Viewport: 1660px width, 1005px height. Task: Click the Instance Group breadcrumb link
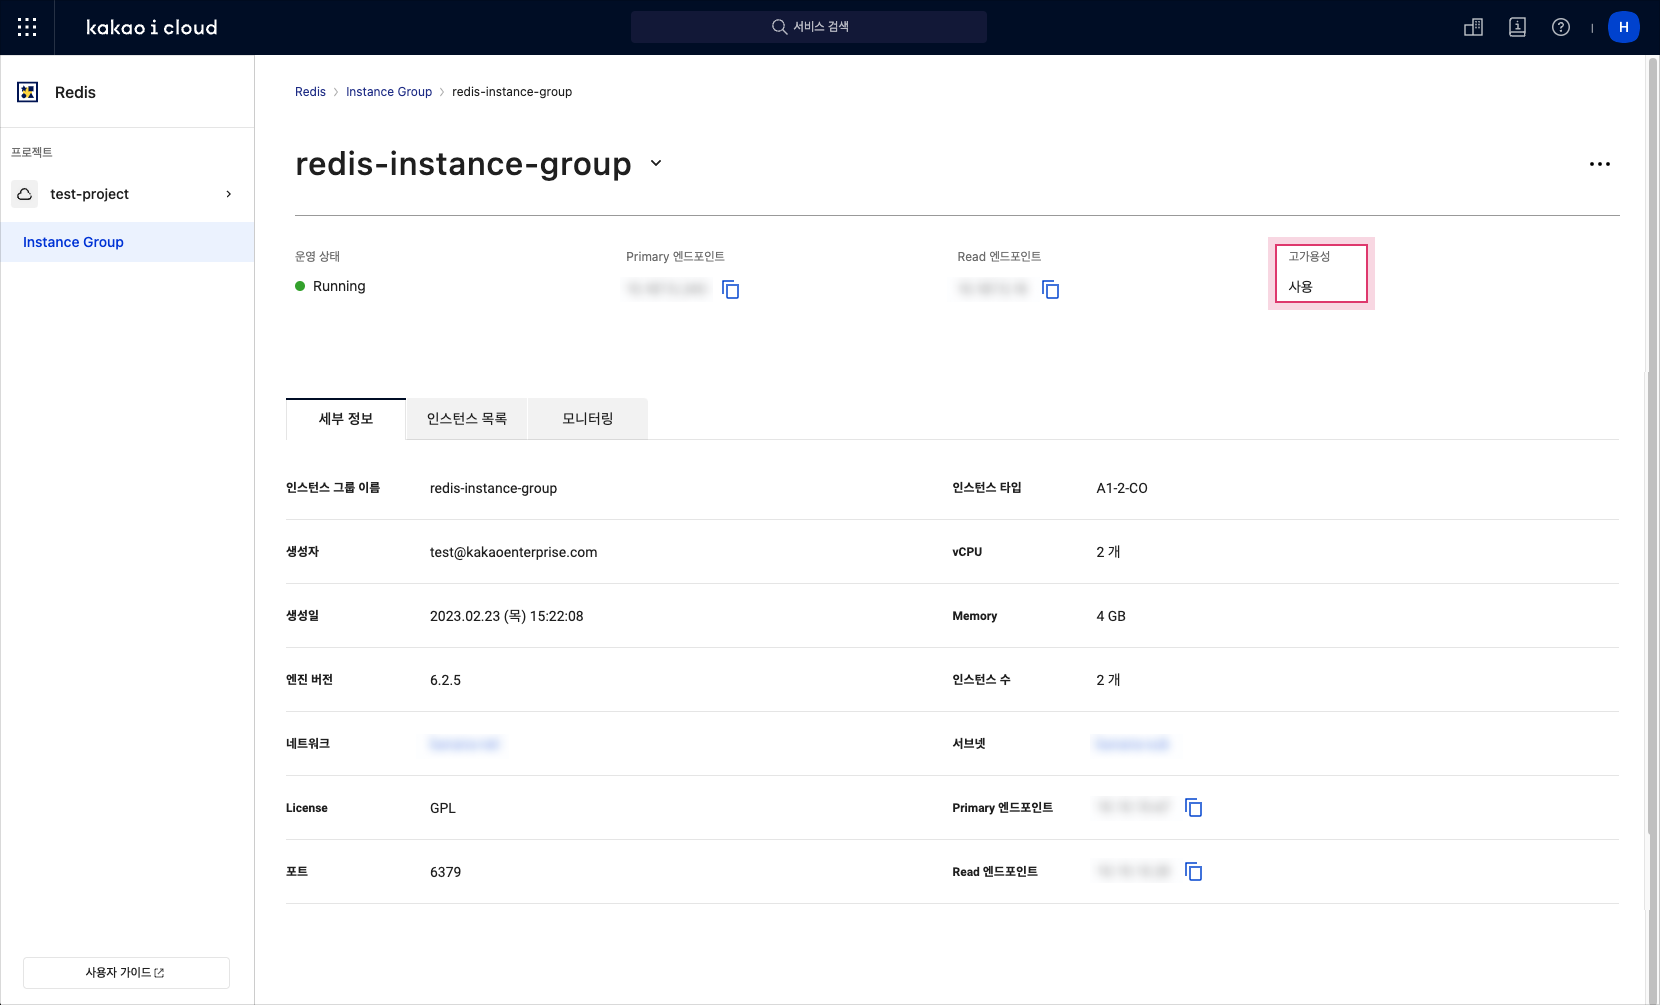pyautogui.click(x=389, y=92)
